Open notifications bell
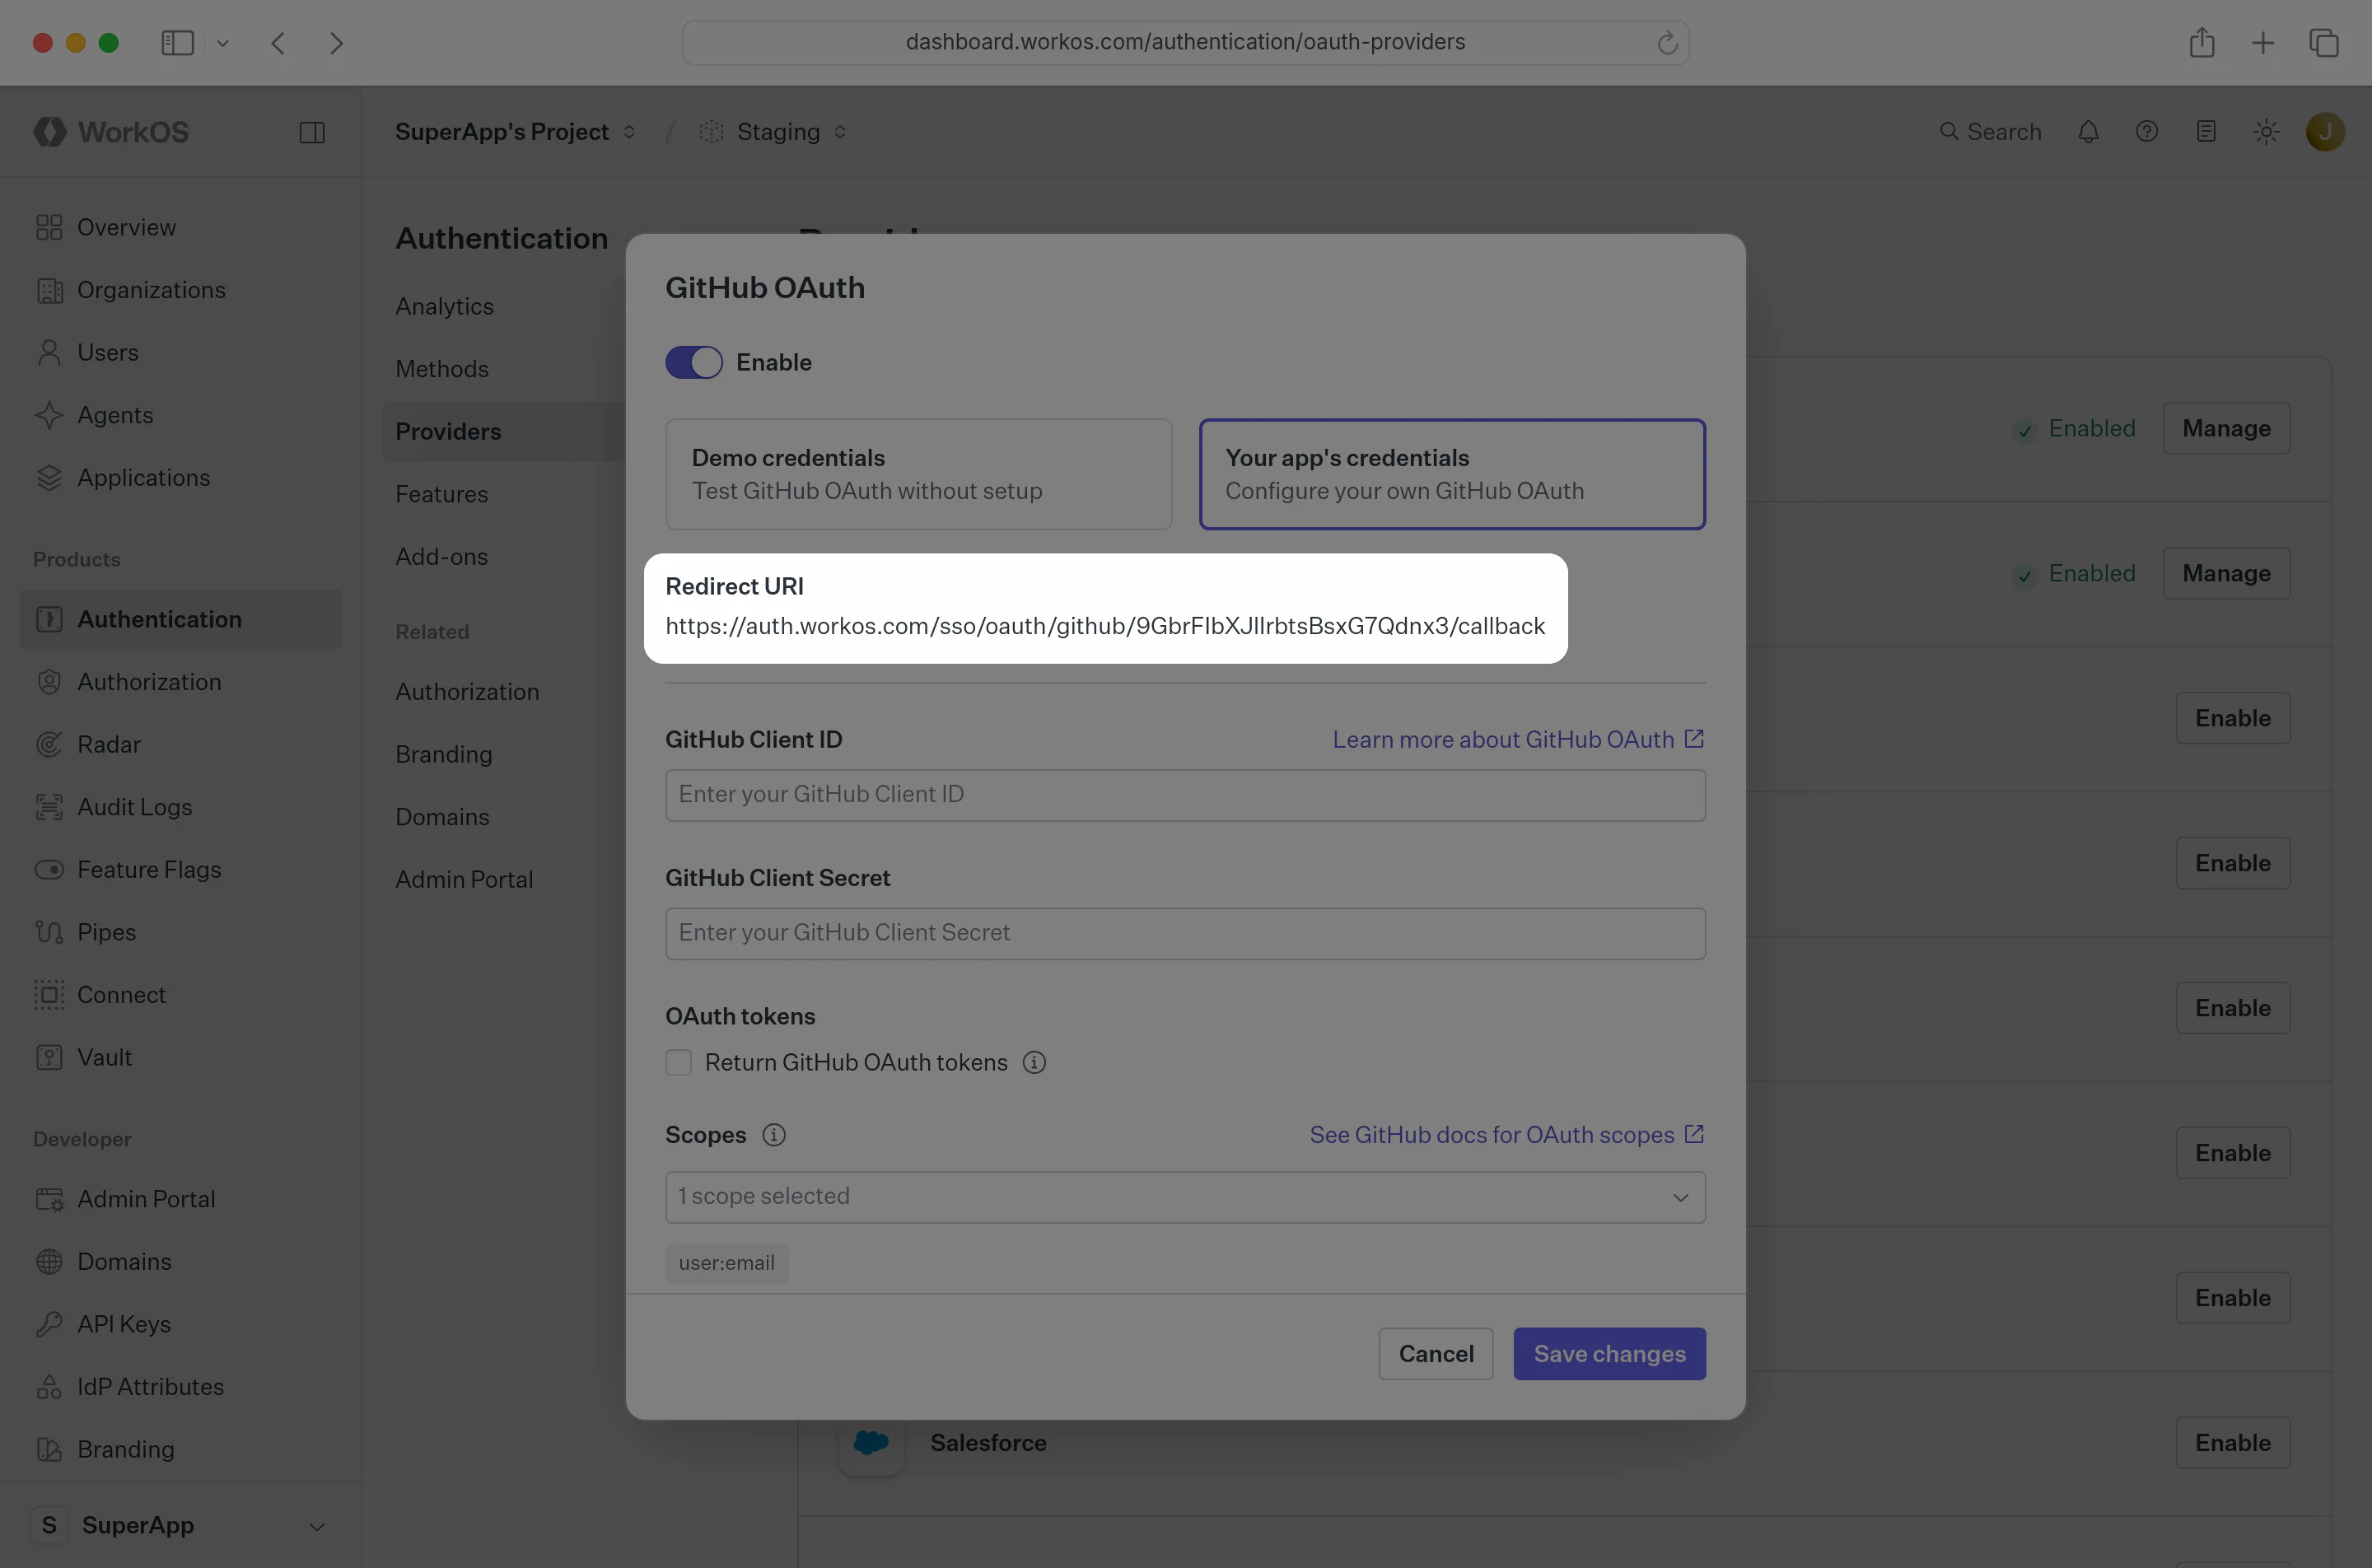 click(2088, 132)
